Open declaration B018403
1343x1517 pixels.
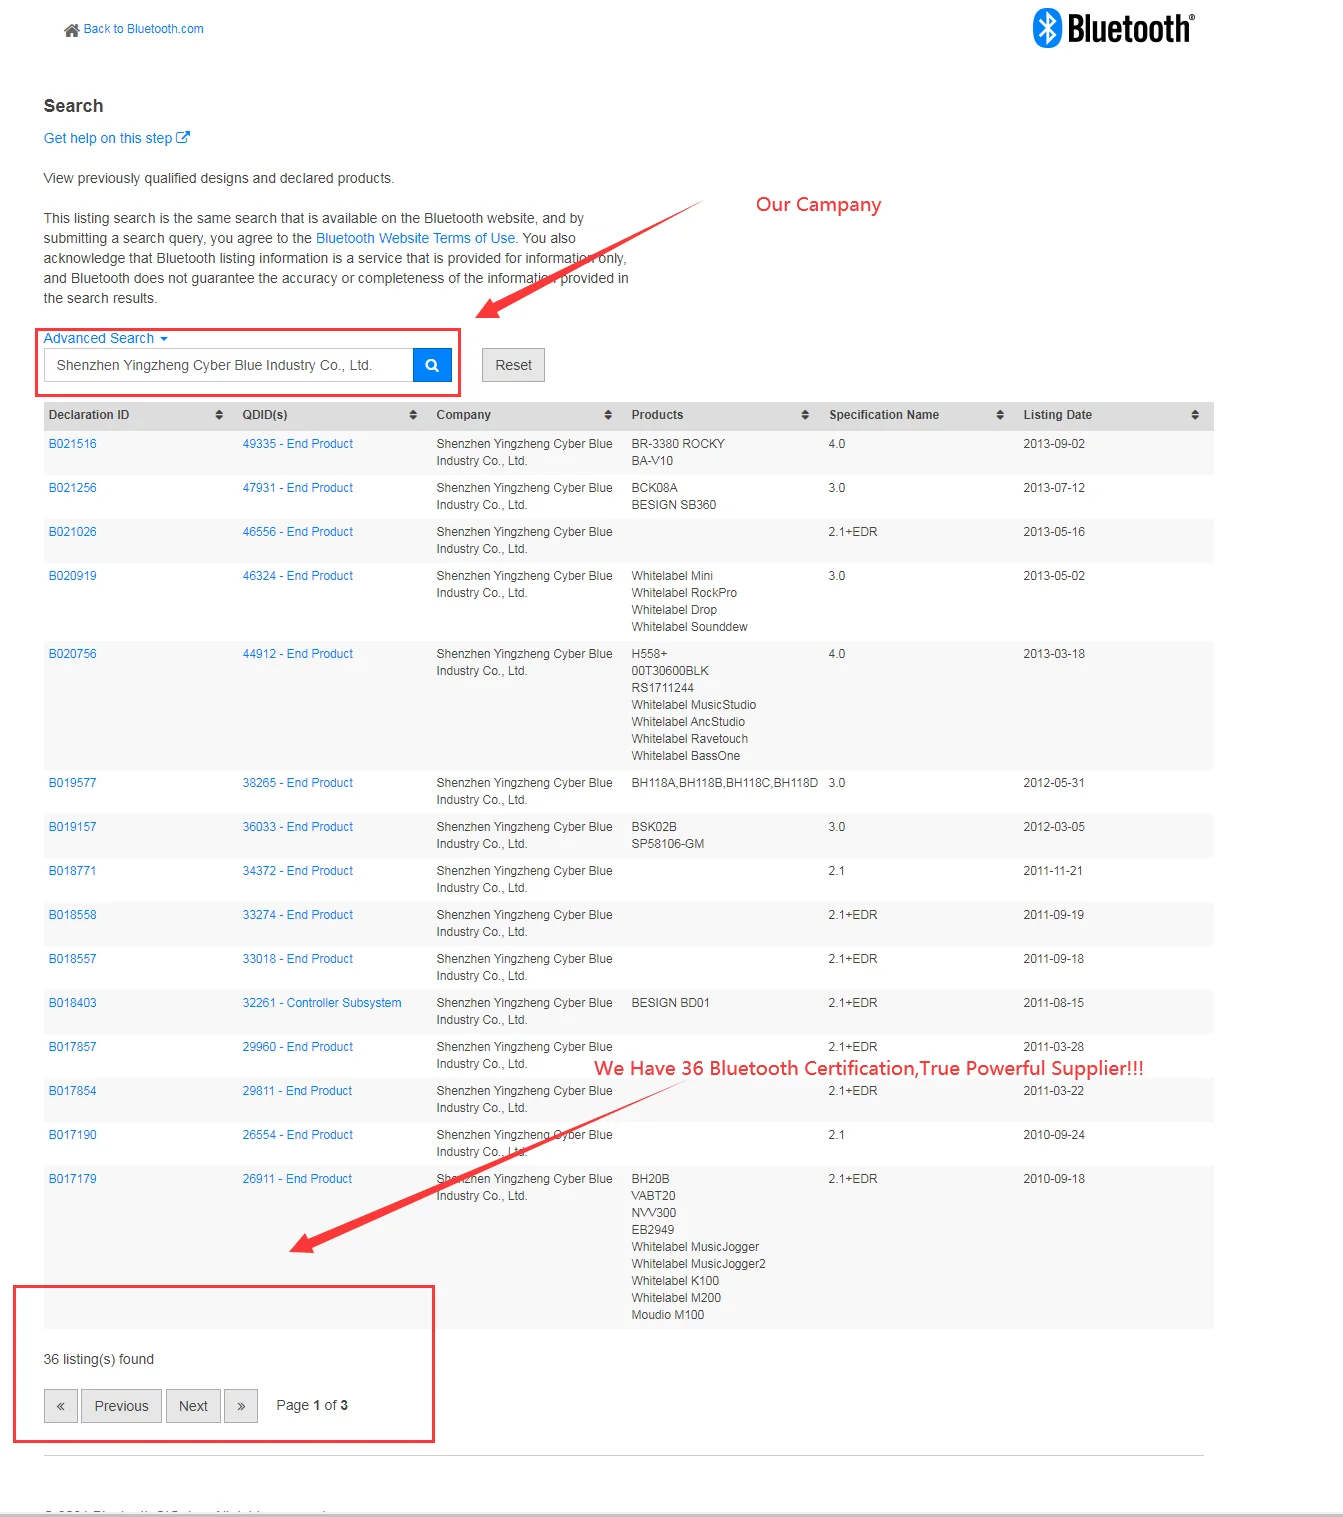[x=73, y=1003]
